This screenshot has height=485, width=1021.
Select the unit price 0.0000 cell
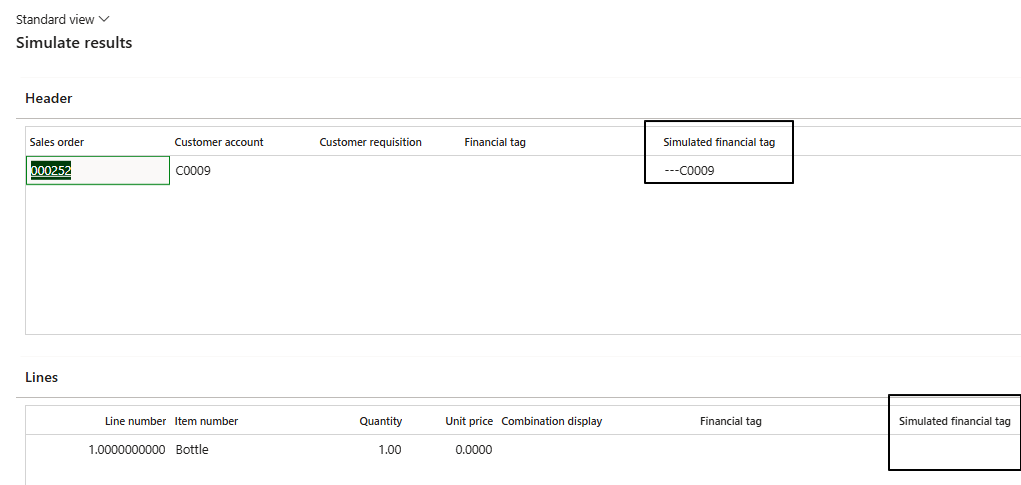pyautogui.click(x=473, y=450)
